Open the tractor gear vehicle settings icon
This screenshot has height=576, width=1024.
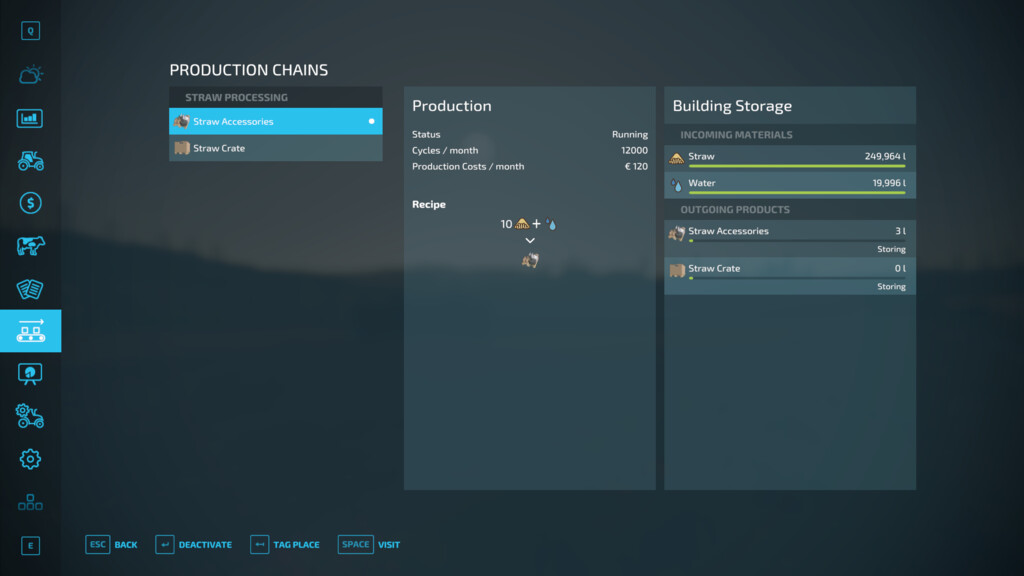[30, 416]
